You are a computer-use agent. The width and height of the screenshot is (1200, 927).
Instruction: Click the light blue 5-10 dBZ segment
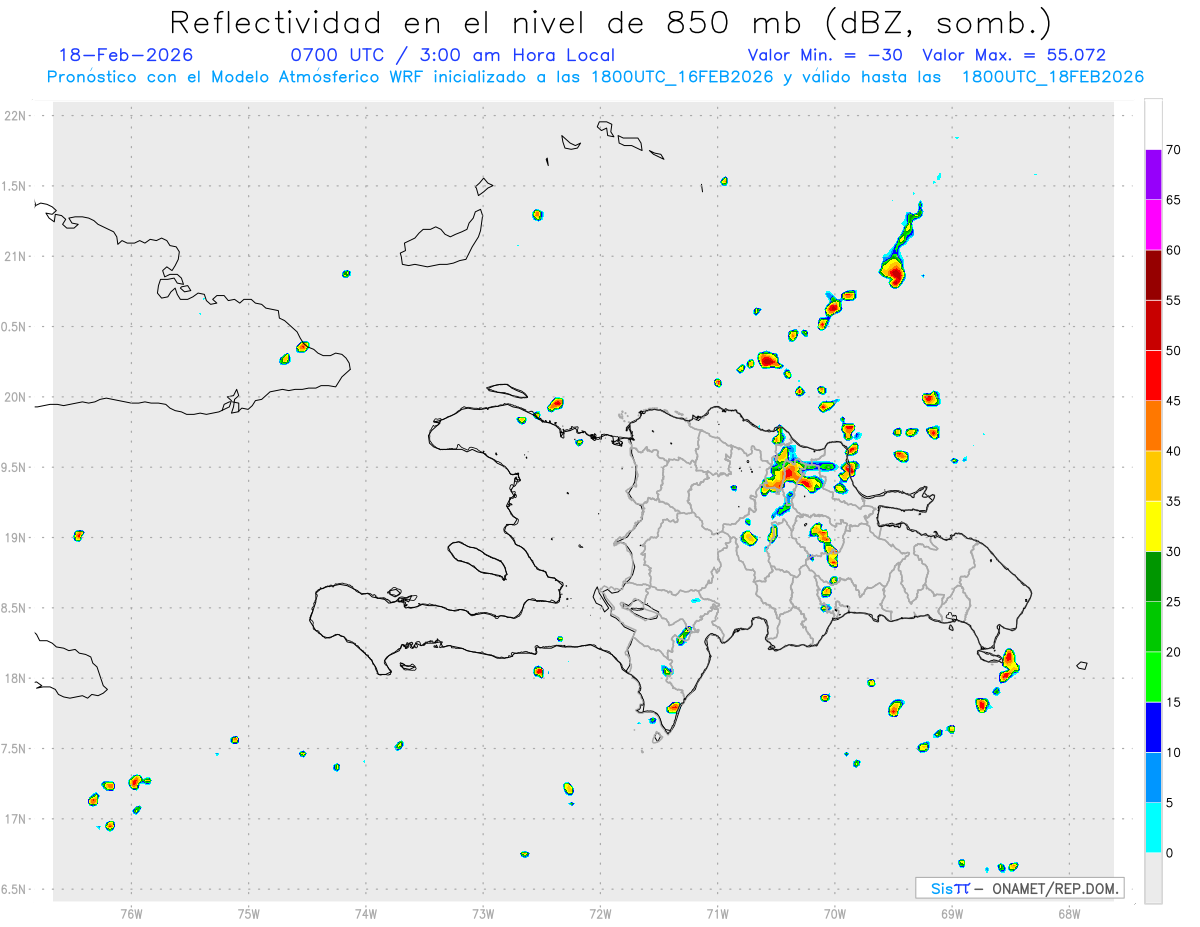pyautogui.click(x=1153, y=778)
